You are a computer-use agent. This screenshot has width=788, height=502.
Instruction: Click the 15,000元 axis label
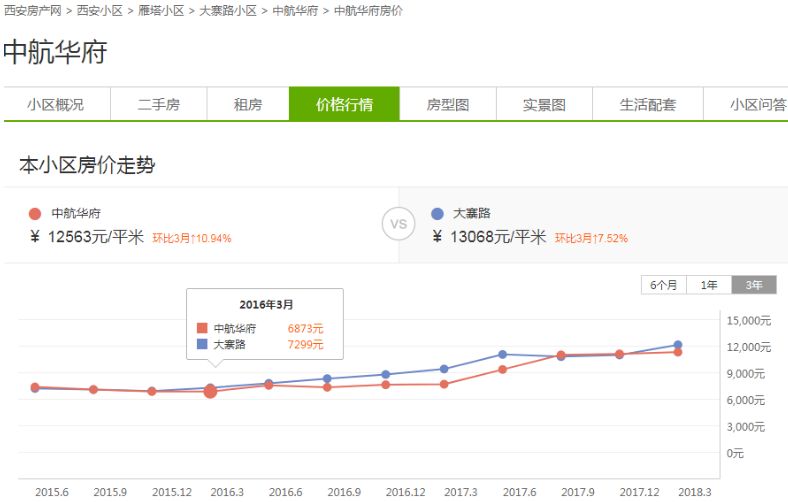748,321
